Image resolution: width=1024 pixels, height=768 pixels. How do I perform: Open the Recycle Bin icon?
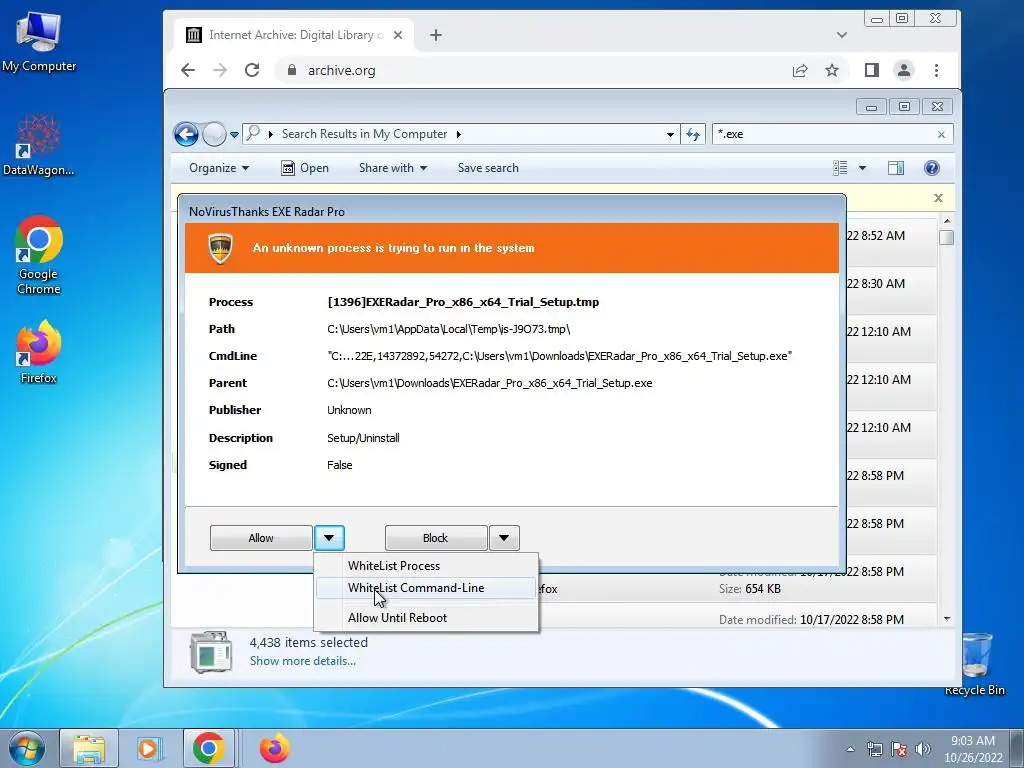[975, 664]
